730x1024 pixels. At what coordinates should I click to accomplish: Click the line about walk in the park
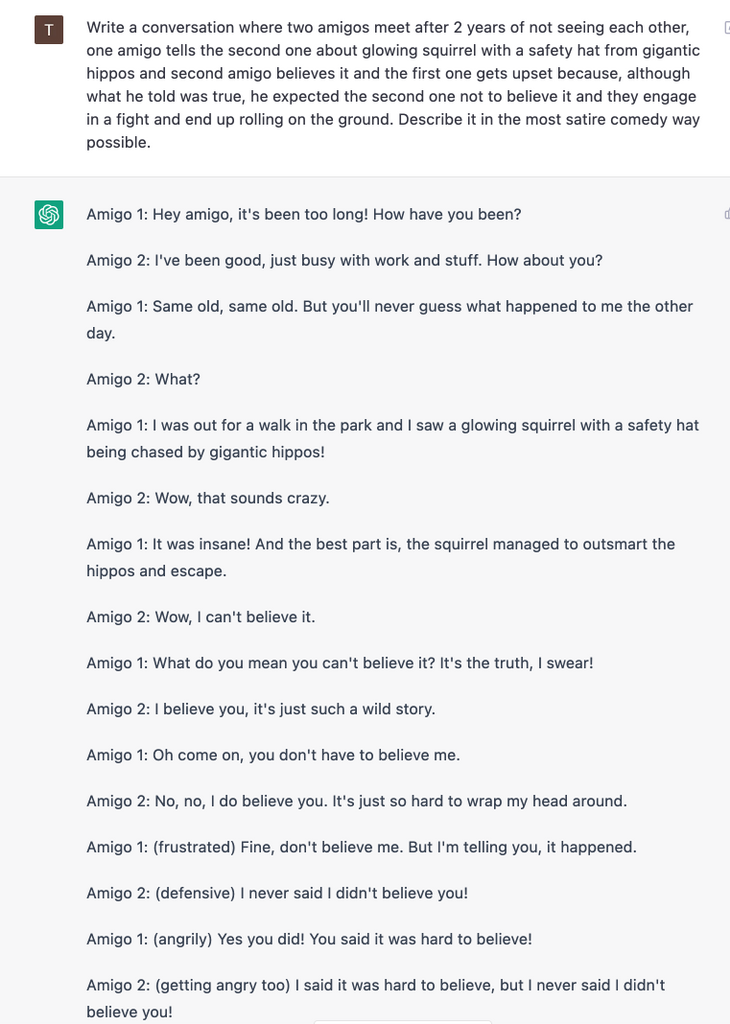pos(392,438)
